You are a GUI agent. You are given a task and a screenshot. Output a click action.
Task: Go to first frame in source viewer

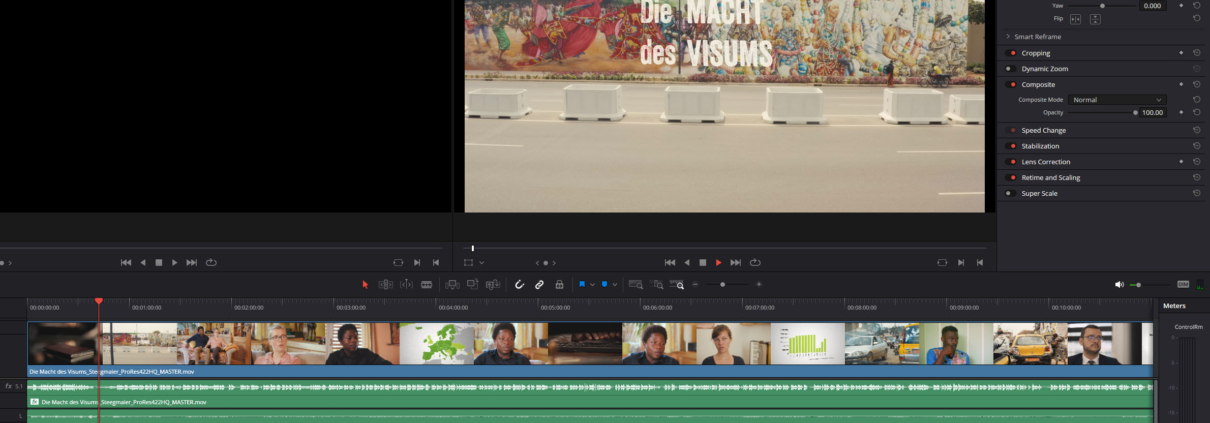[126, 262]
